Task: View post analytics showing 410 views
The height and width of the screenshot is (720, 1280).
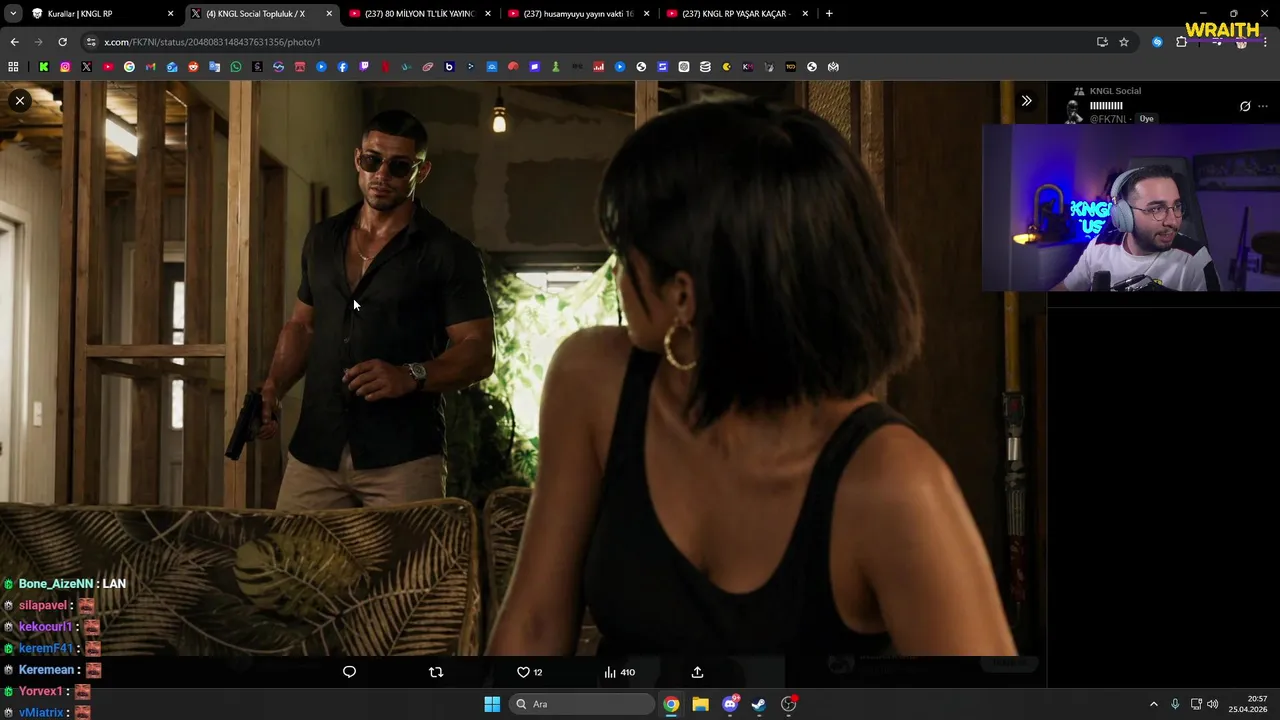Action: point(619,672)
